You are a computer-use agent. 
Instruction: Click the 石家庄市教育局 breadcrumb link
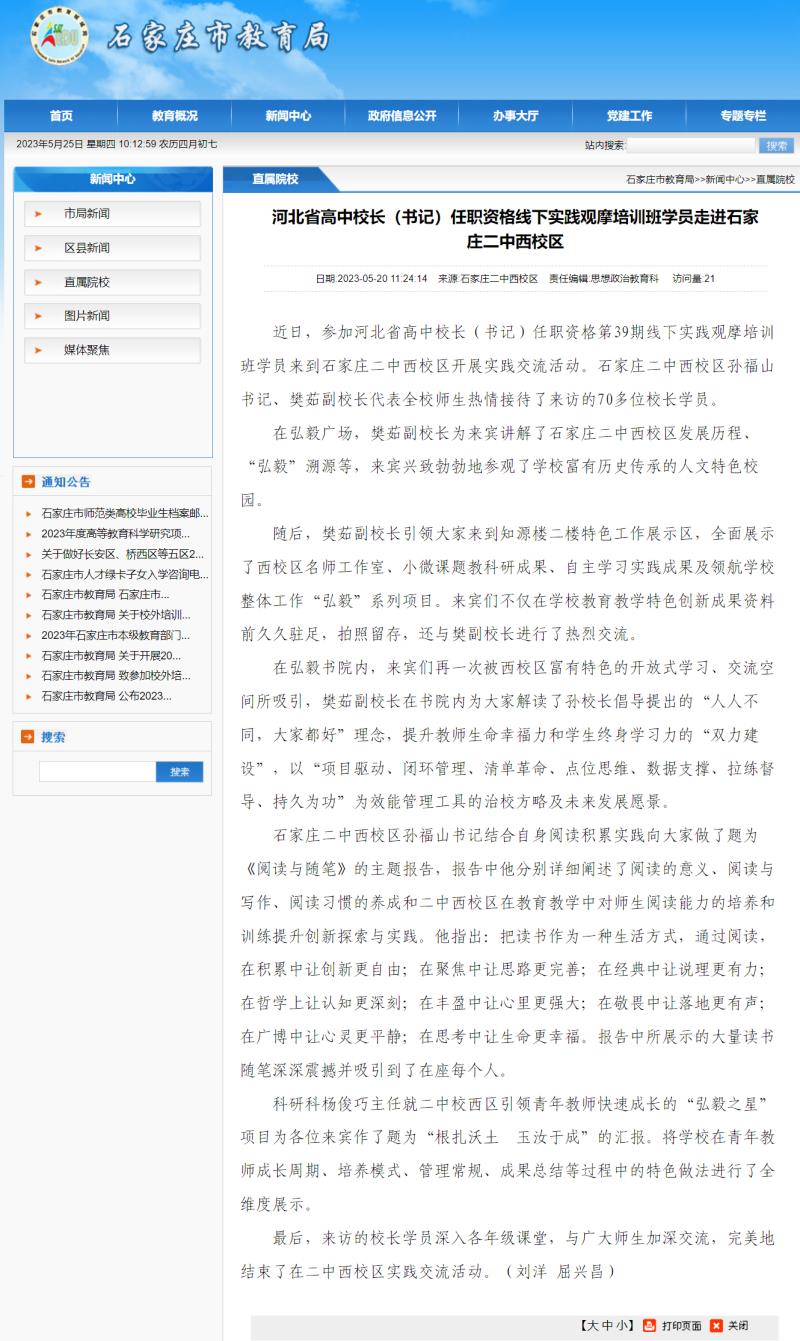tap(660, 180)
